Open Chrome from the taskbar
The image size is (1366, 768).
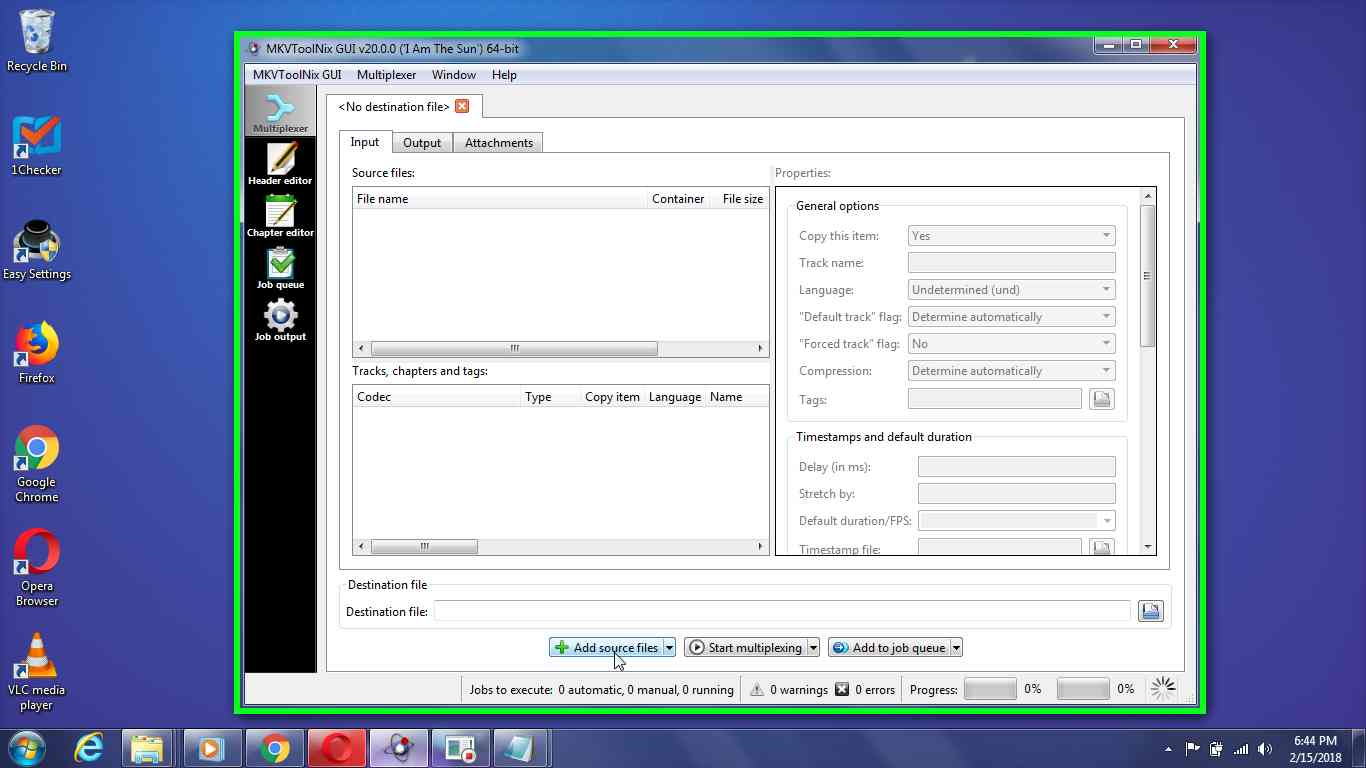[275, 748]
